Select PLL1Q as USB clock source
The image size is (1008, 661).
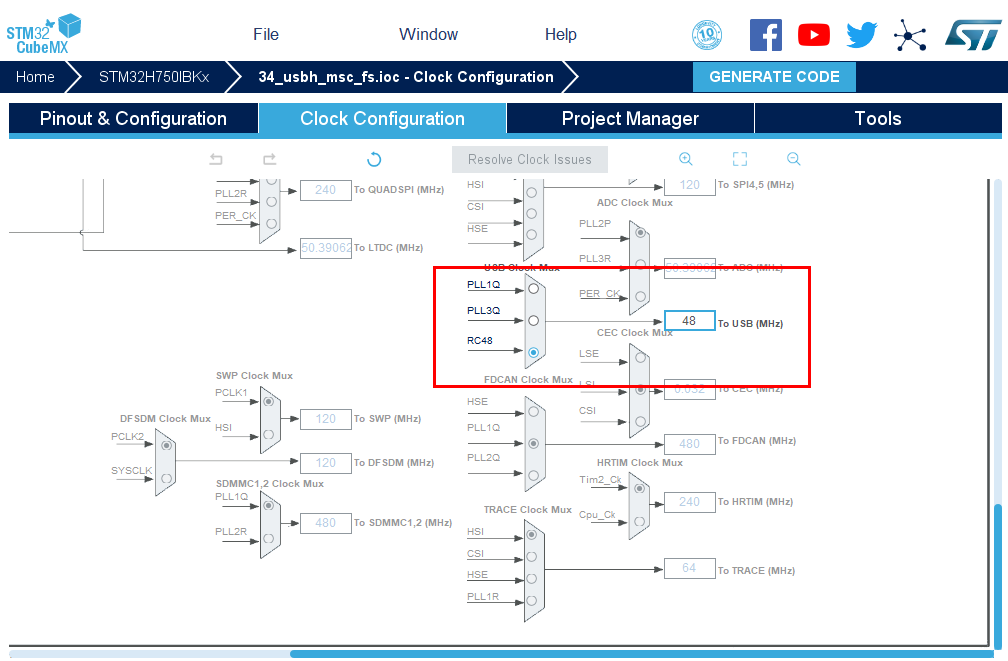534,288
